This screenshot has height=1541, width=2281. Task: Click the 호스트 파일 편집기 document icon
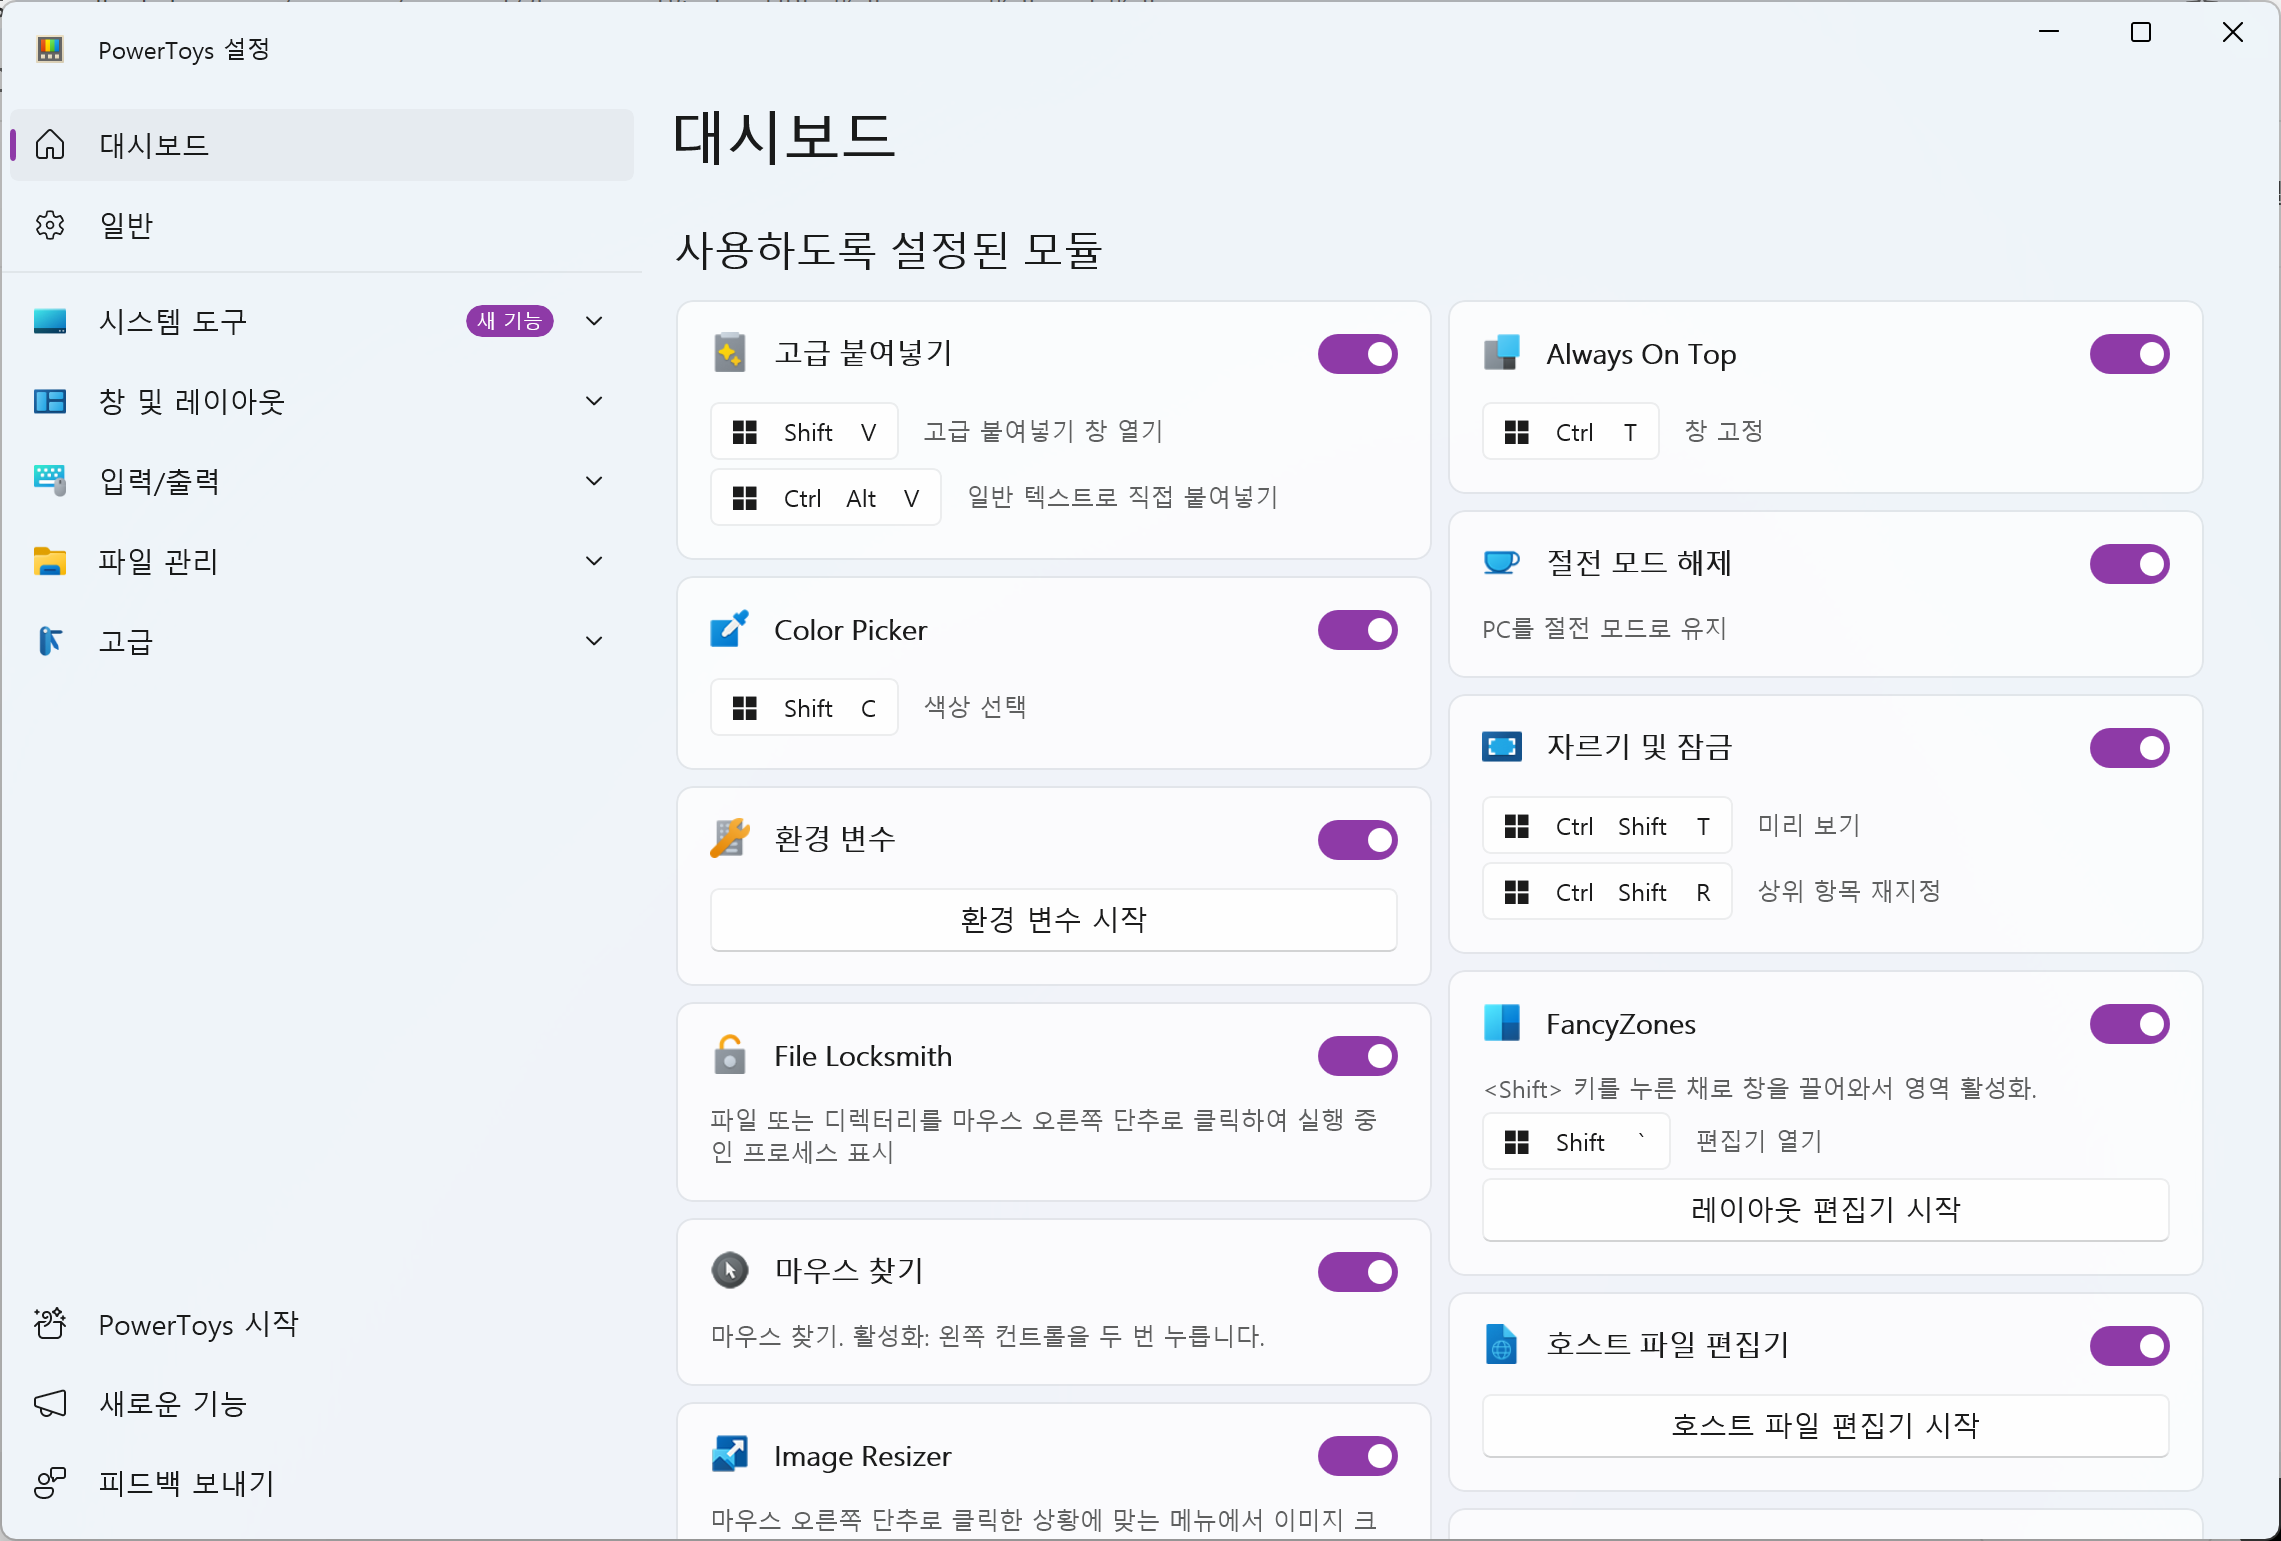[1501, 1344]
